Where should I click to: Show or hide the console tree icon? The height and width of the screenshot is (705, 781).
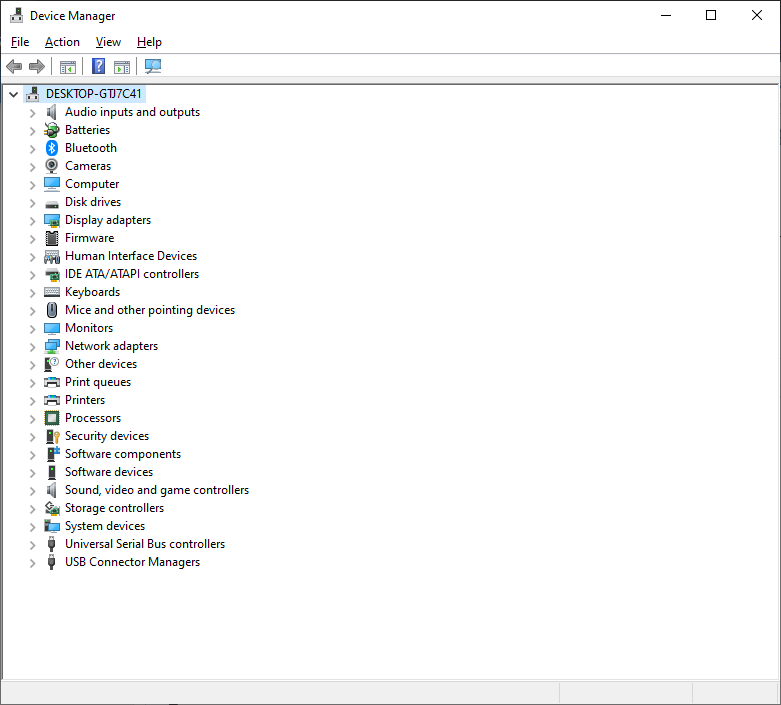tap(68, 67)
